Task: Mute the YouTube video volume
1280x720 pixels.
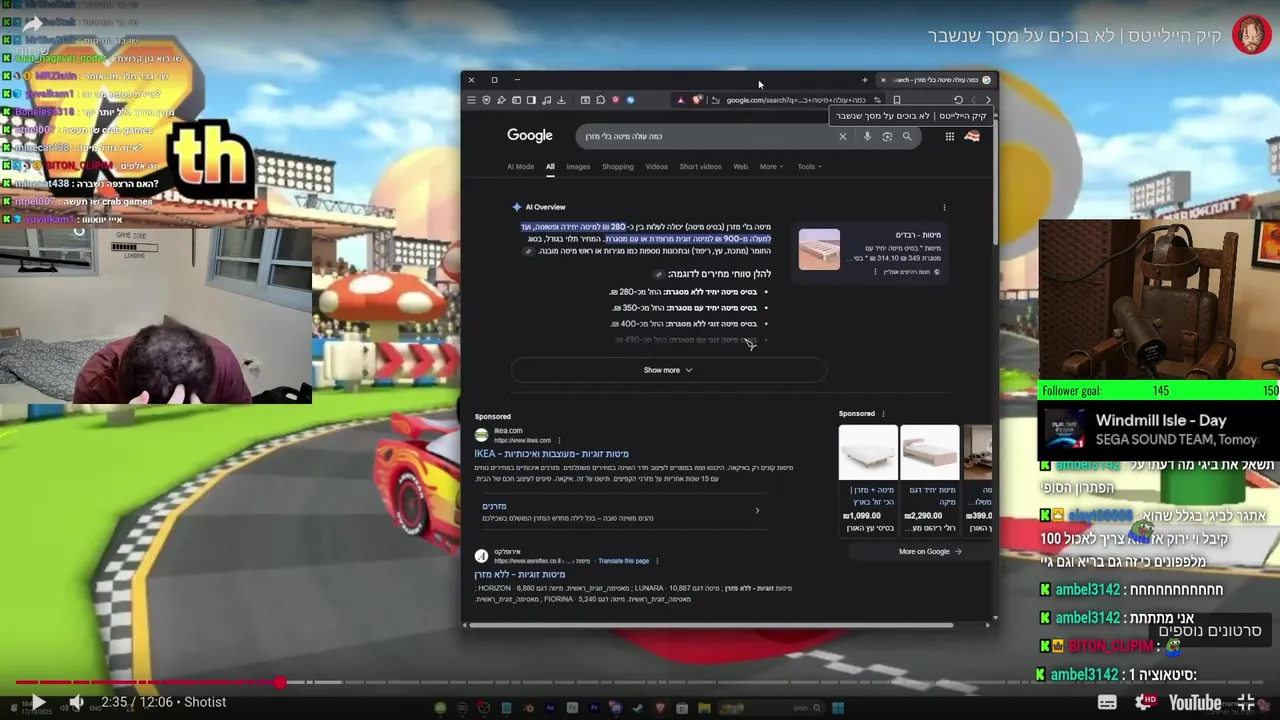Action: click(77, 702)
